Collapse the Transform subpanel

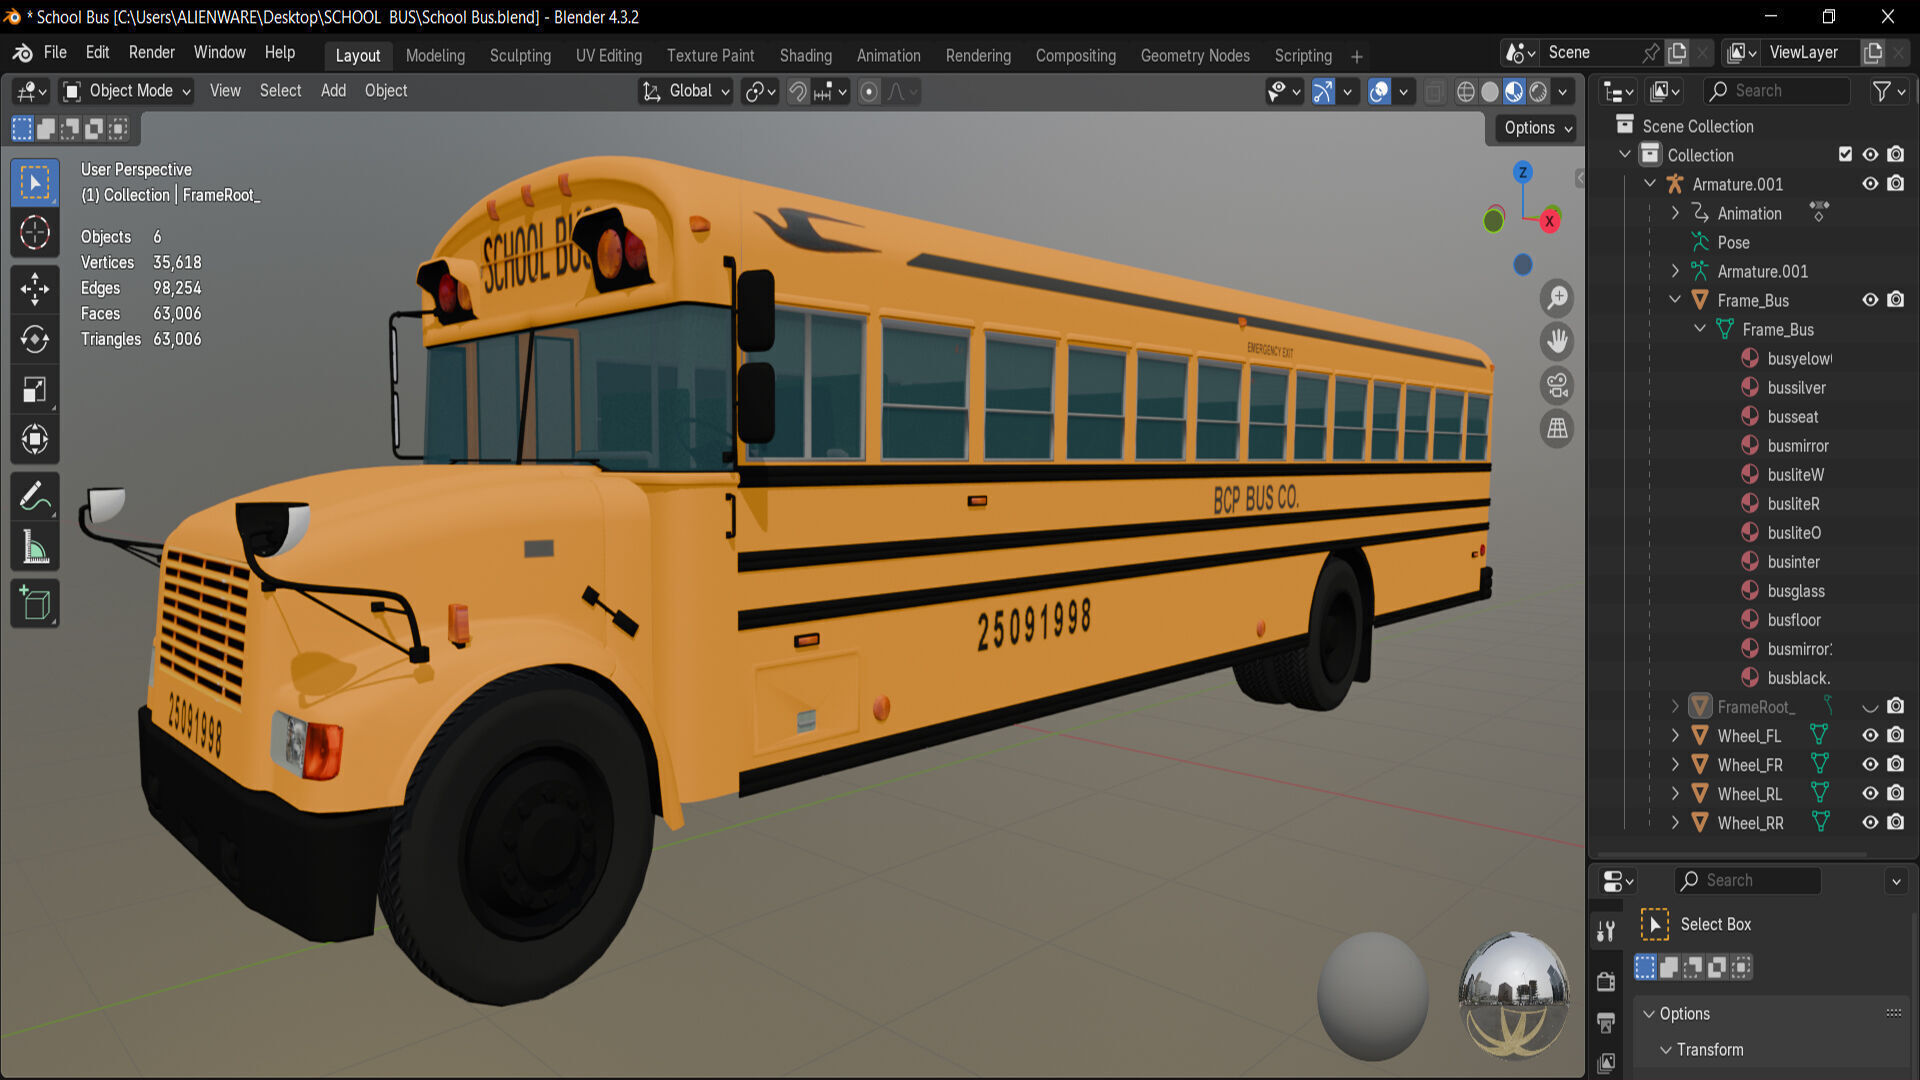[x=1666, y=1050]
